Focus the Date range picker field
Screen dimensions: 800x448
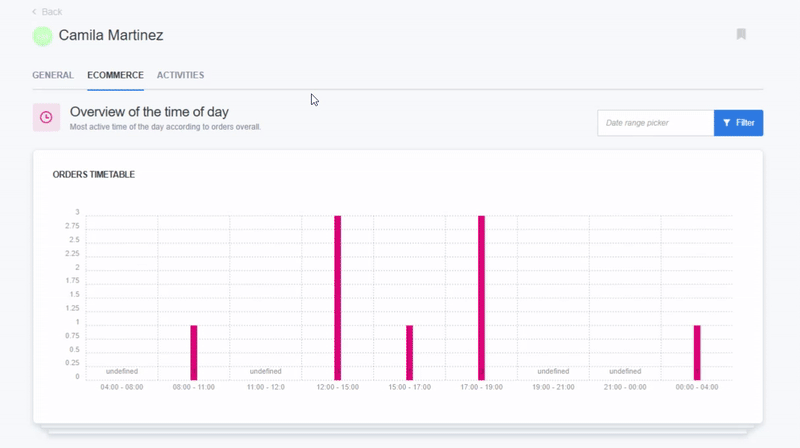[x=655, y=123]
